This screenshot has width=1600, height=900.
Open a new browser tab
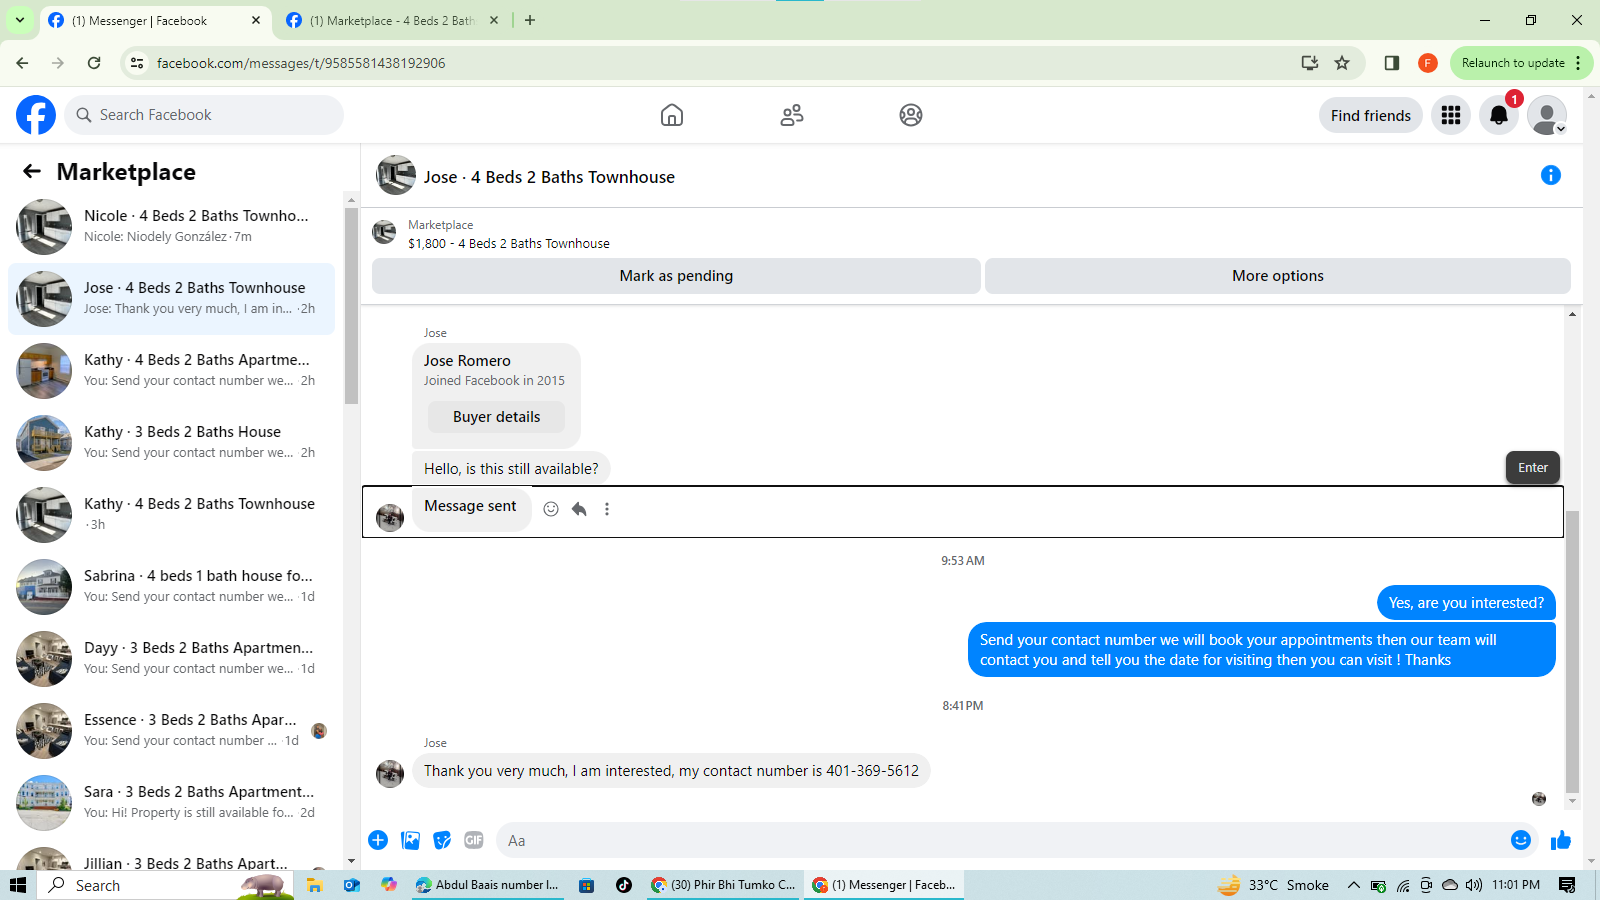pyautogui.click(x=530, y=20)
